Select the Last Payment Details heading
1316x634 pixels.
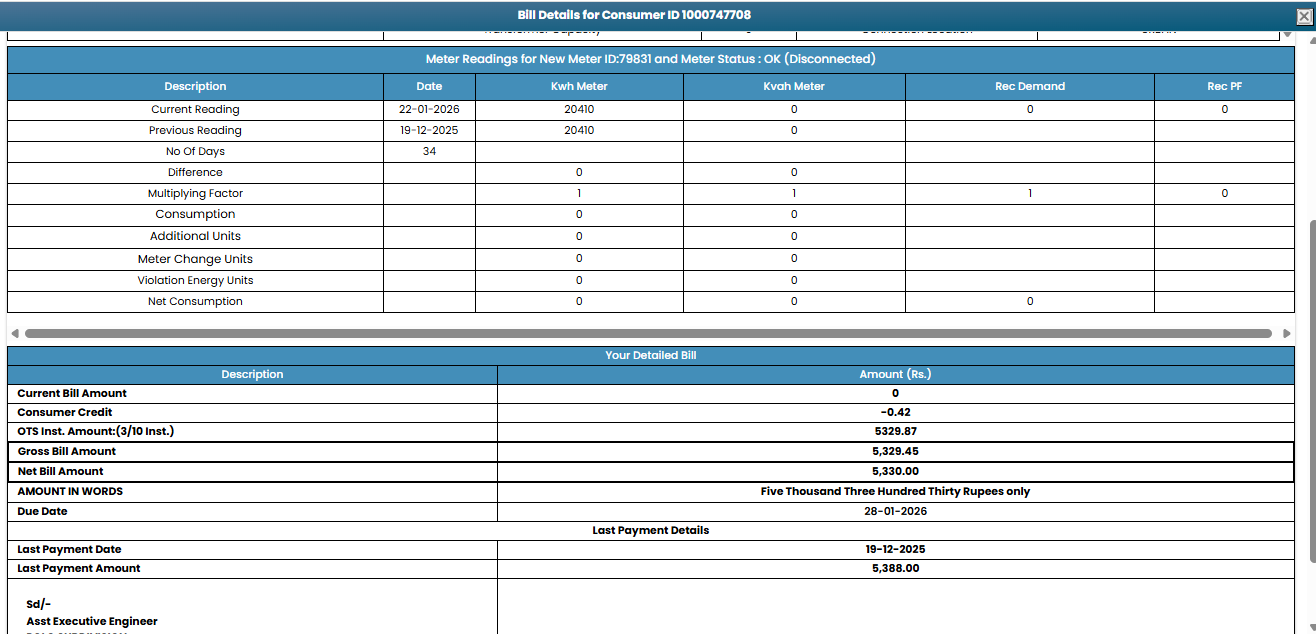point(650,530)
